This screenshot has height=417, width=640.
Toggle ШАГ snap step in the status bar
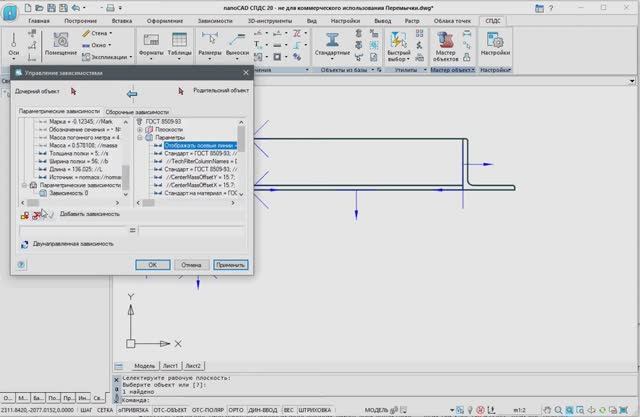point(86,410)
